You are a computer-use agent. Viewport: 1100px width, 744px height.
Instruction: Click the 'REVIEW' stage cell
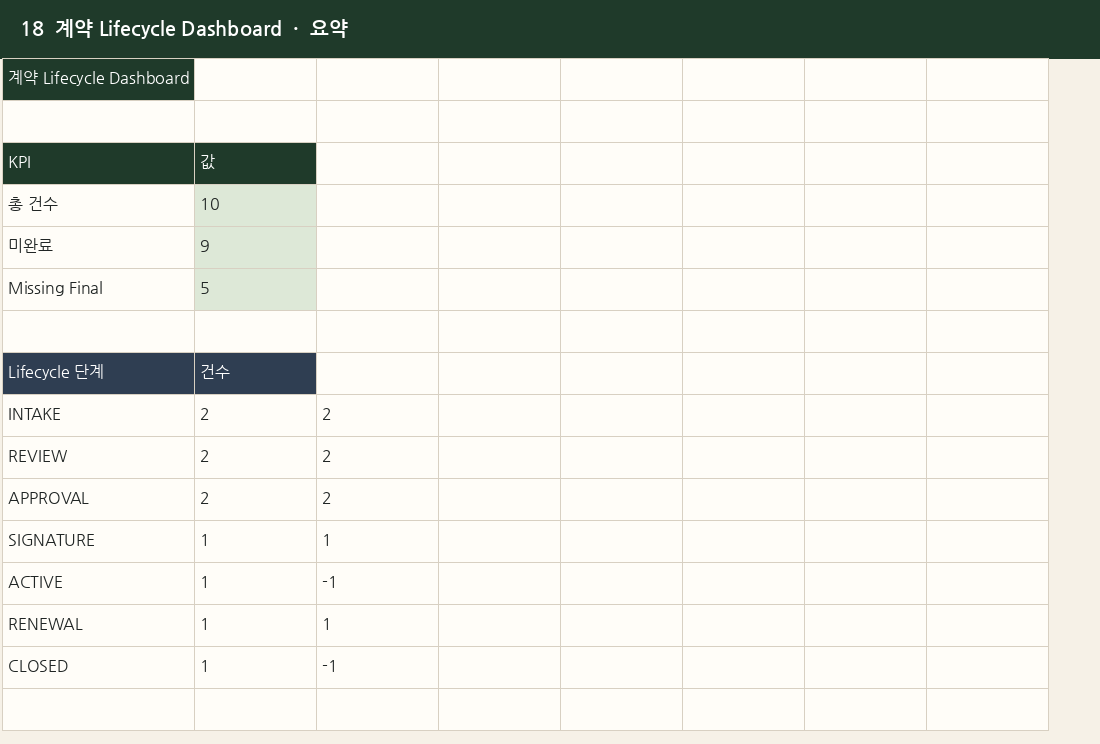pyautogui.click(x=98, y=458)
